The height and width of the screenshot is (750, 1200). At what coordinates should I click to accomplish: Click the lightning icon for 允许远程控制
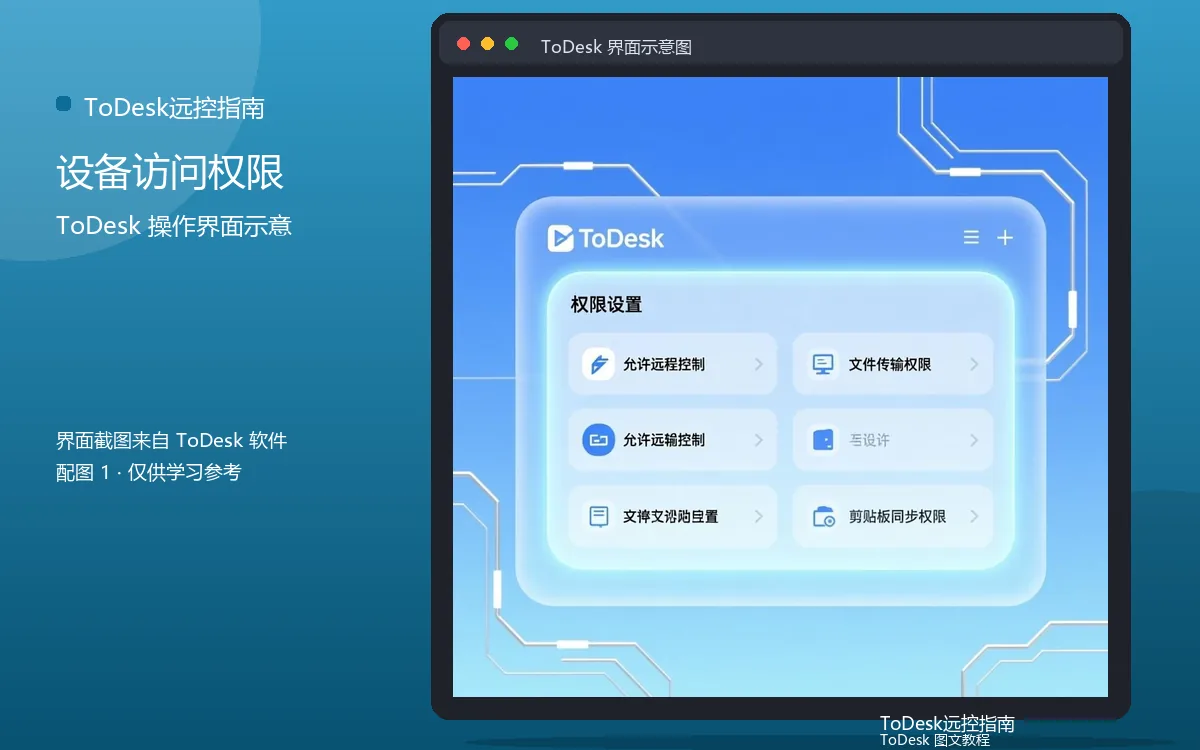[x=598, y=364]
